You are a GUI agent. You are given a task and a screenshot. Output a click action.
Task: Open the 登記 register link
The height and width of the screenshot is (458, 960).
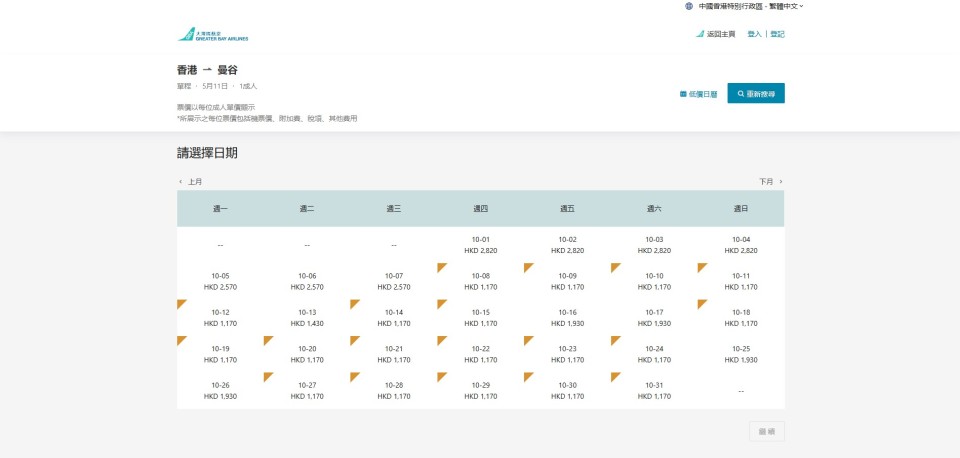tap(777, 34)
